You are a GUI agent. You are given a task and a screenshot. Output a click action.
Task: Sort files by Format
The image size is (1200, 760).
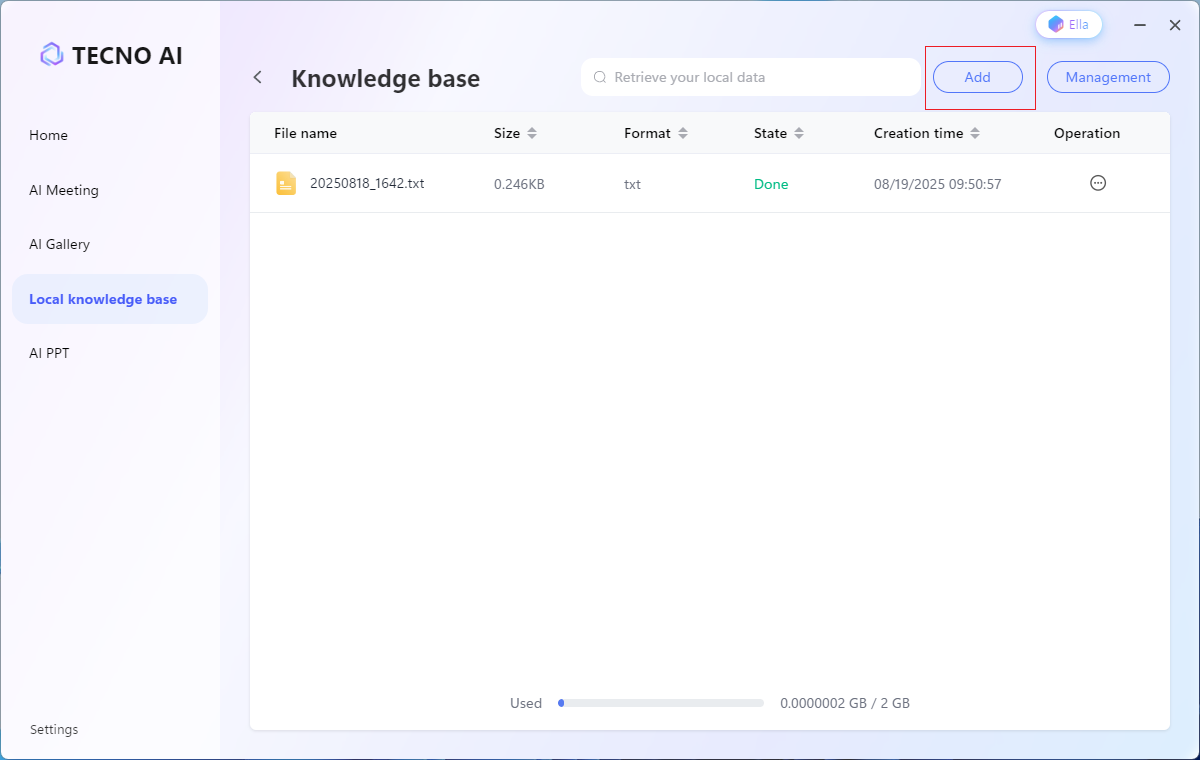pyautogui.click(x=683, y=133)
